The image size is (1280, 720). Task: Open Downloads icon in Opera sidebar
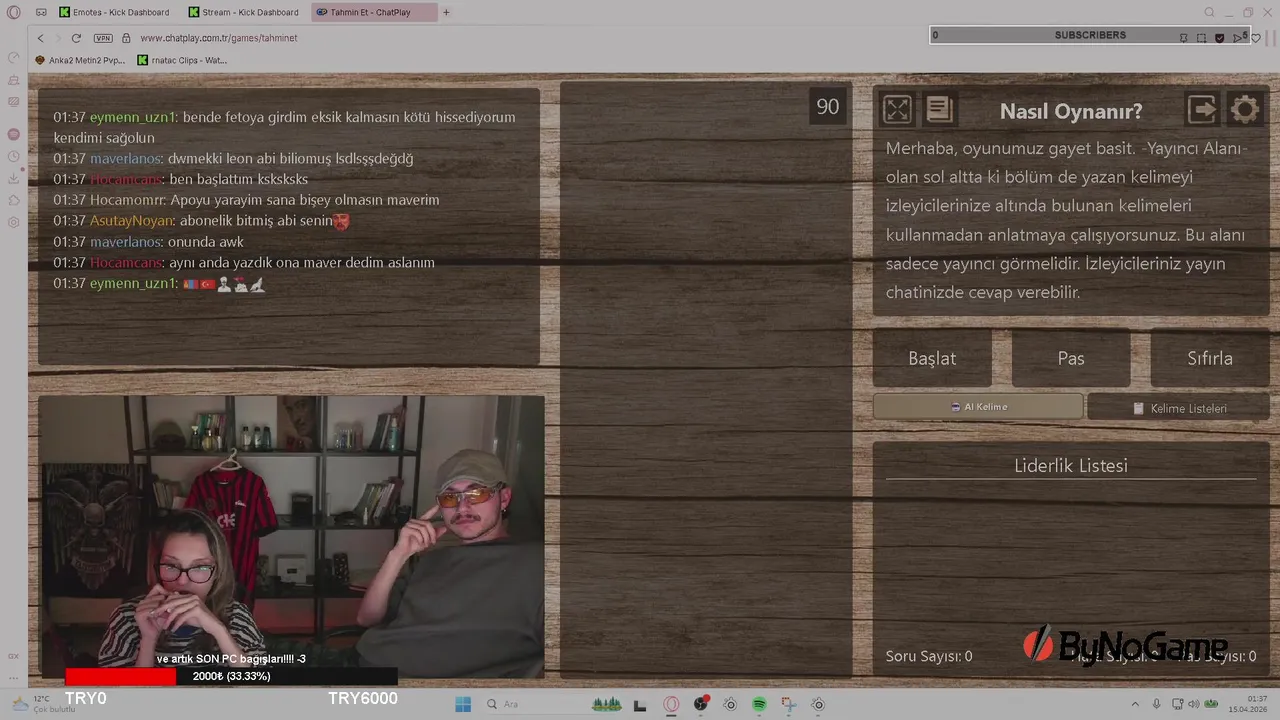13,178
